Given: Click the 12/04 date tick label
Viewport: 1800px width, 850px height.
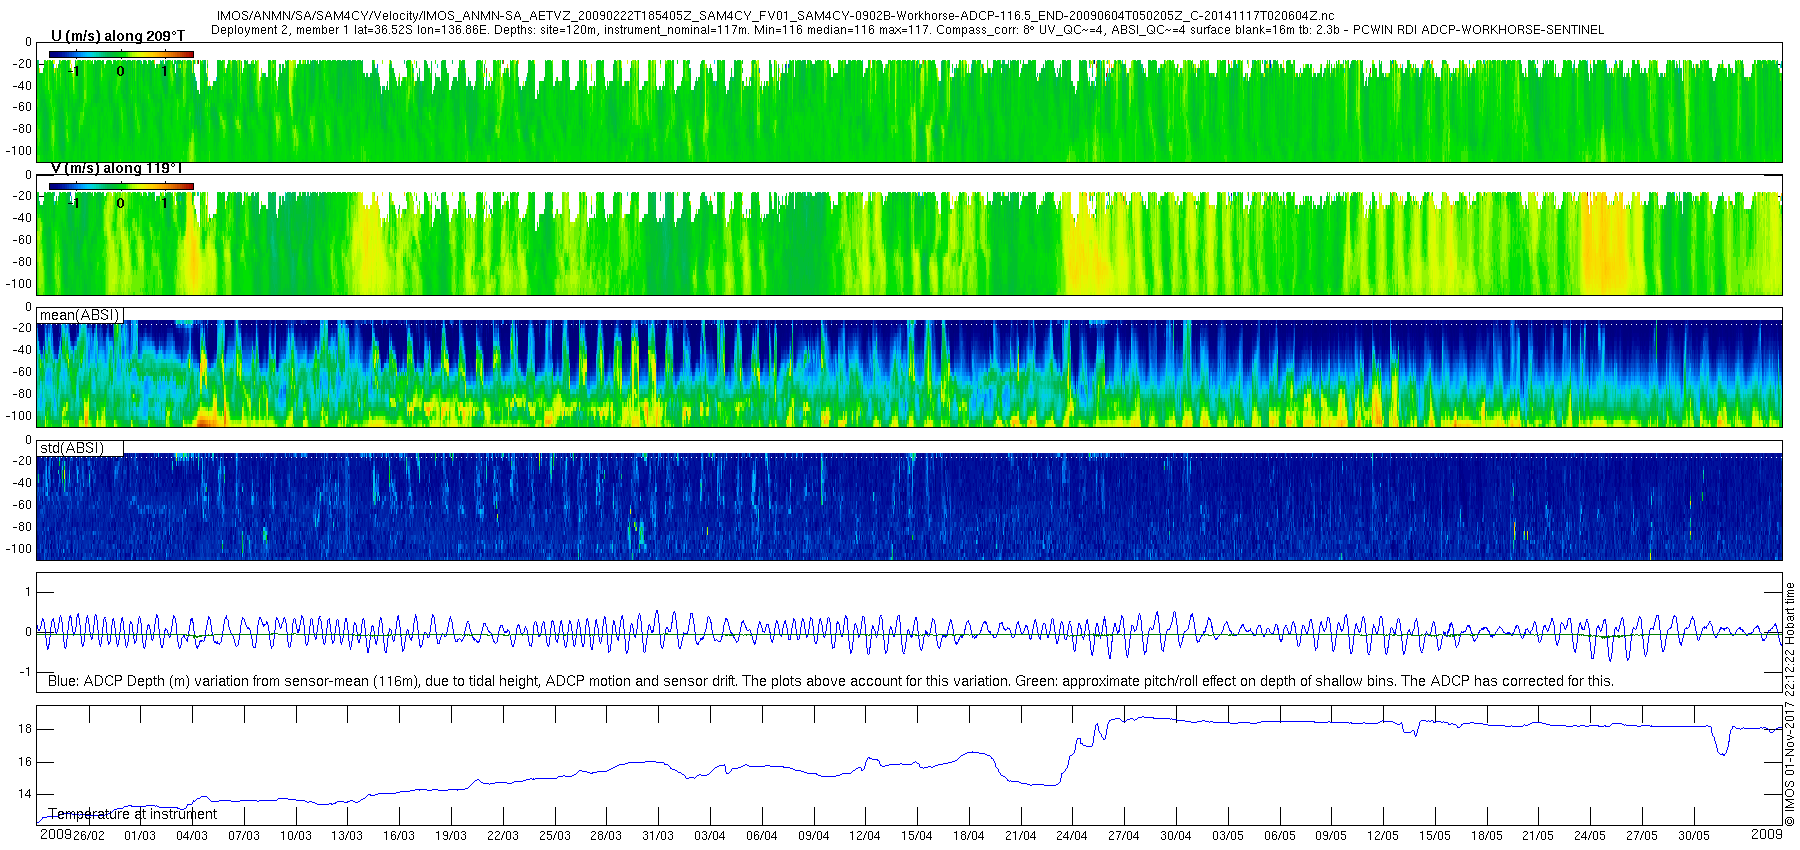Looking at the screenshot, I should [x=865, y=836].
